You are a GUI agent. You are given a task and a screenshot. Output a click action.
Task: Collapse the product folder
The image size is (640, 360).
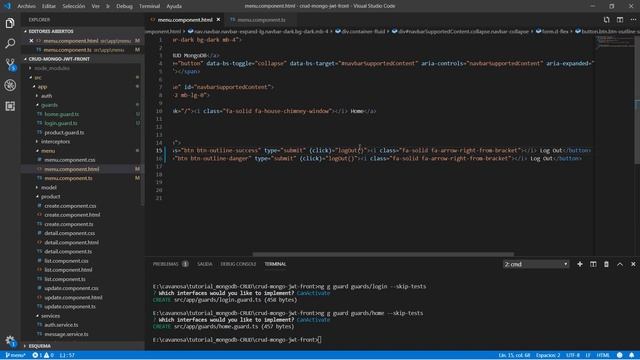(50, 196)
